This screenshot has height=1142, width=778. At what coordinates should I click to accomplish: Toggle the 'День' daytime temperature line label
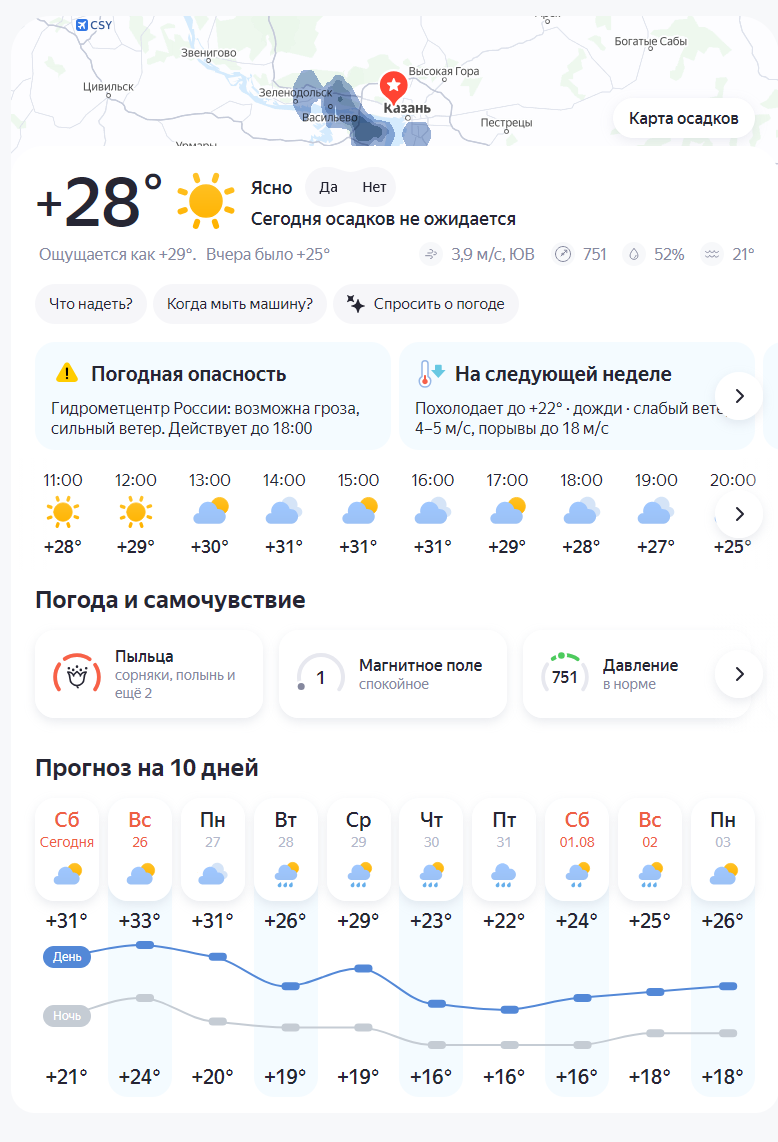67,956
